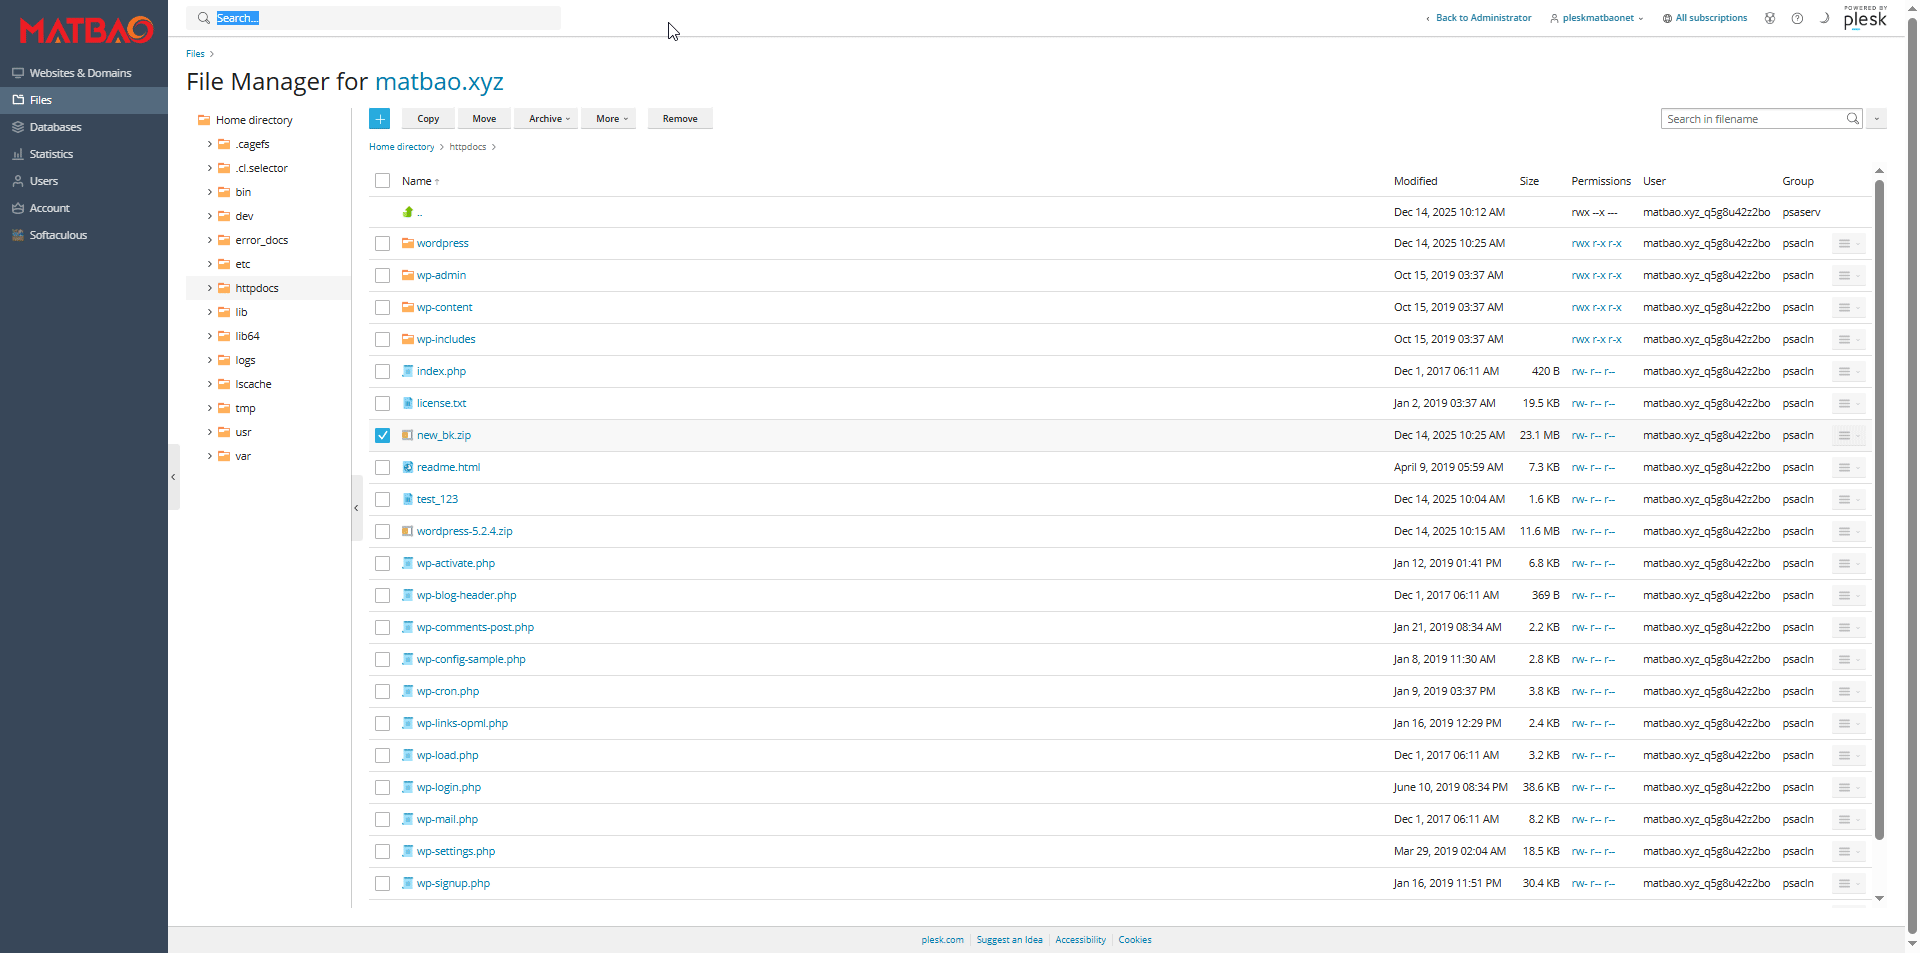The image size is (1920, 953).
Task: Select the wordpress-5.2.4.zip checkbox
Action: pos(382,532)
